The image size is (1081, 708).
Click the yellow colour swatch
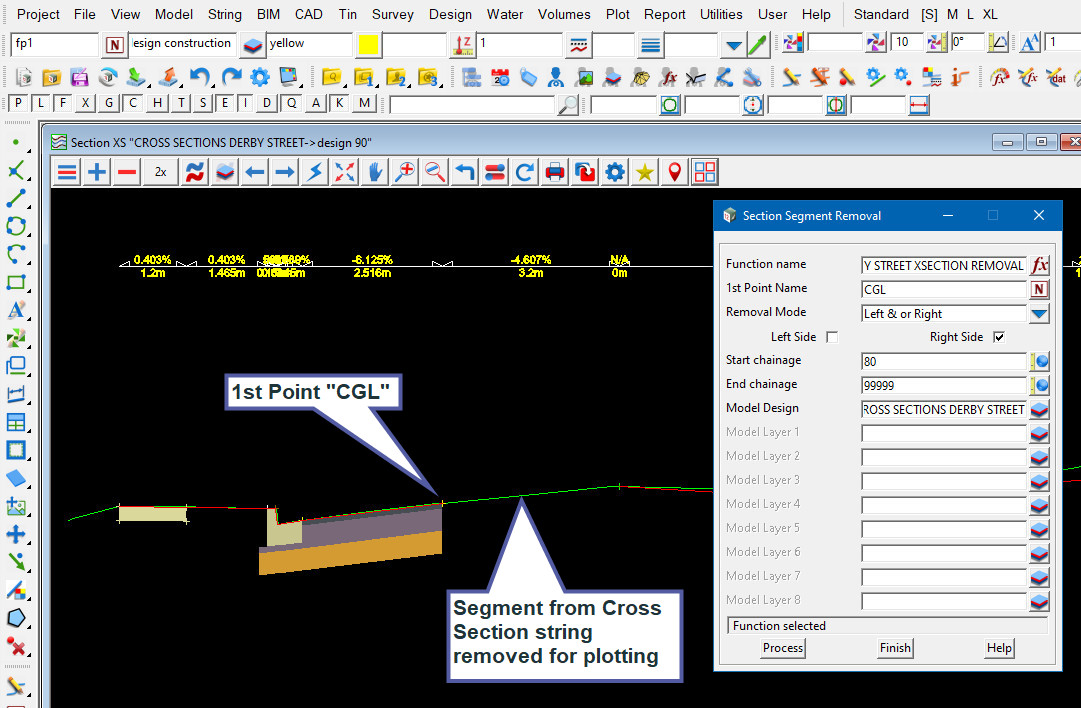(x=368, y=44)
